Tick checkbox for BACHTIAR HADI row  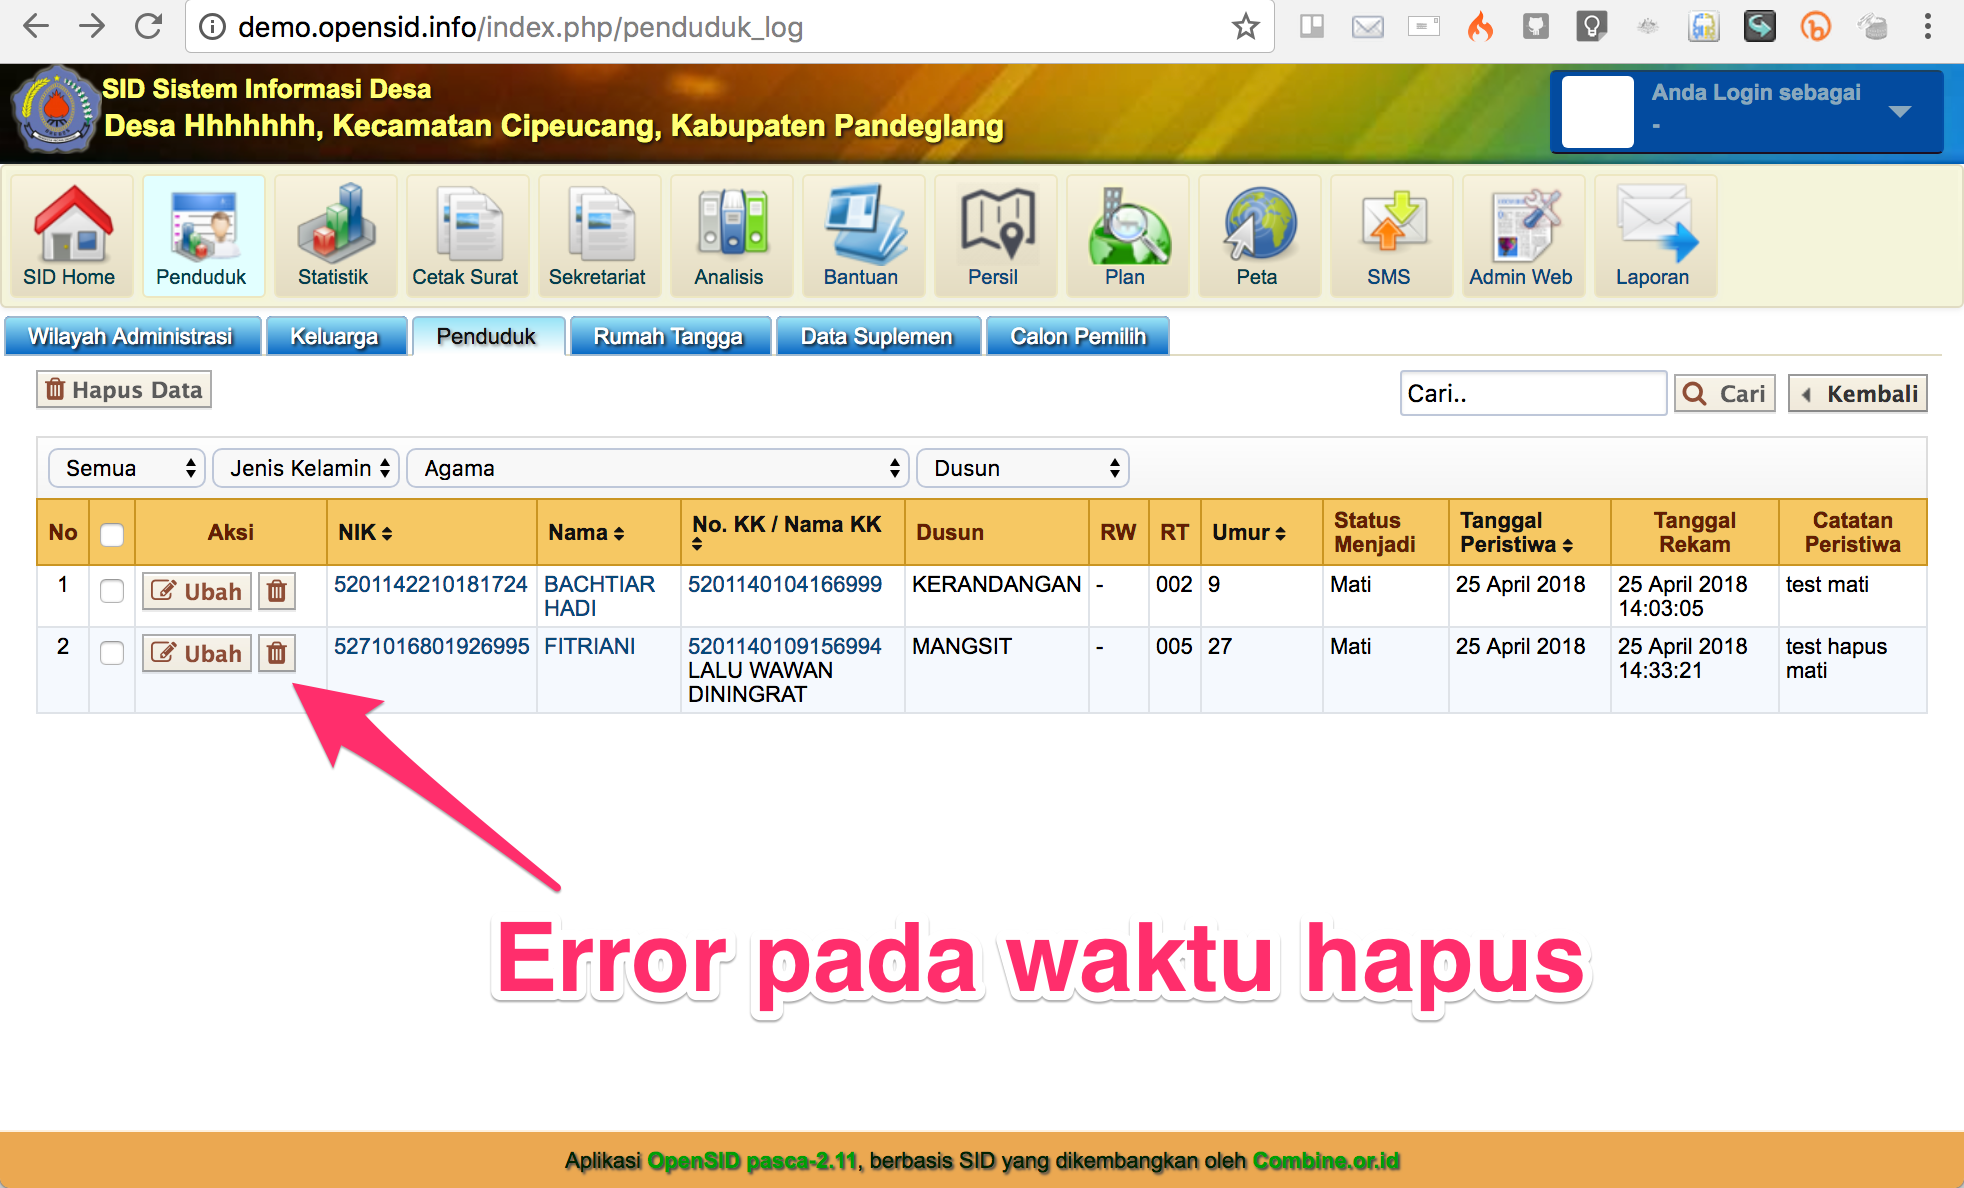(112, 591)
